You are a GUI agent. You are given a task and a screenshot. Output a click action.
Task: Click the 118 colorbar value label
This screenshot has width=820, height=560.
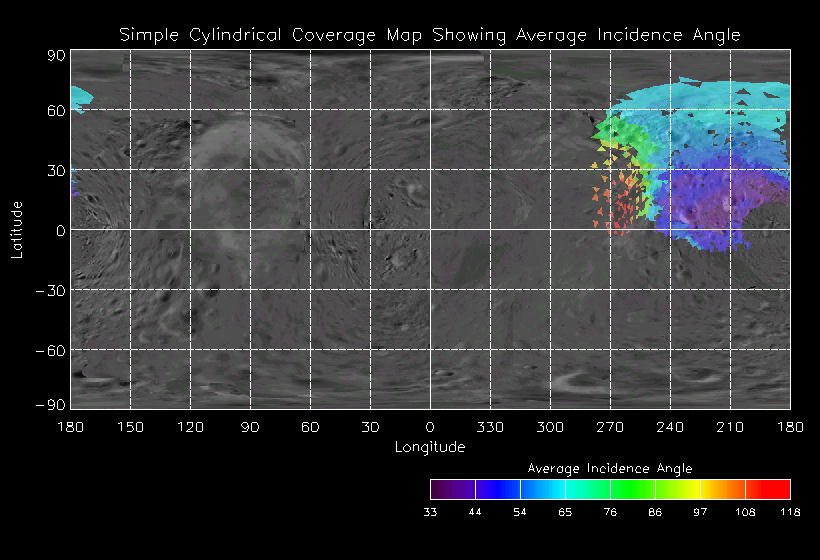pyautogui.click(x=790, y=512)
